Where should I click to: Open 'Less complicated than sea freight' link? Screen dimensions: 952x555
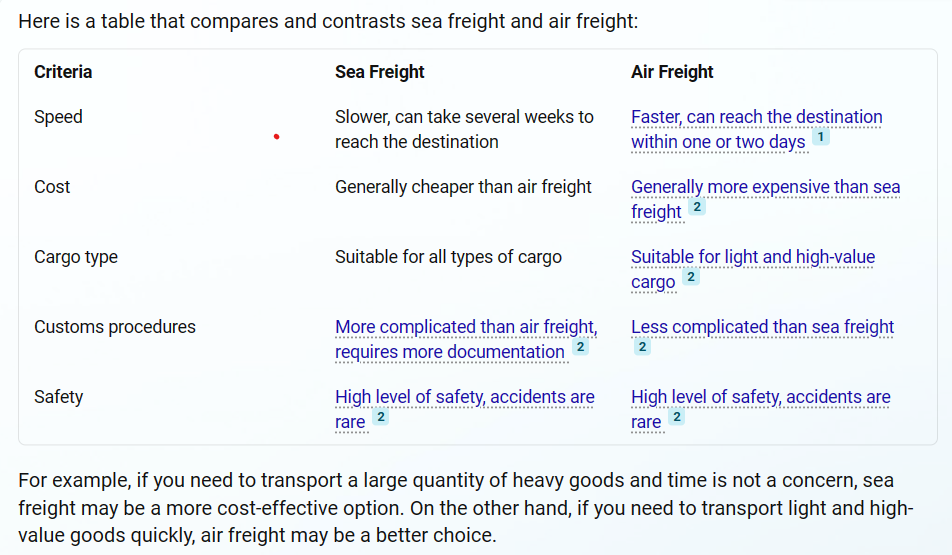point(762,327)
